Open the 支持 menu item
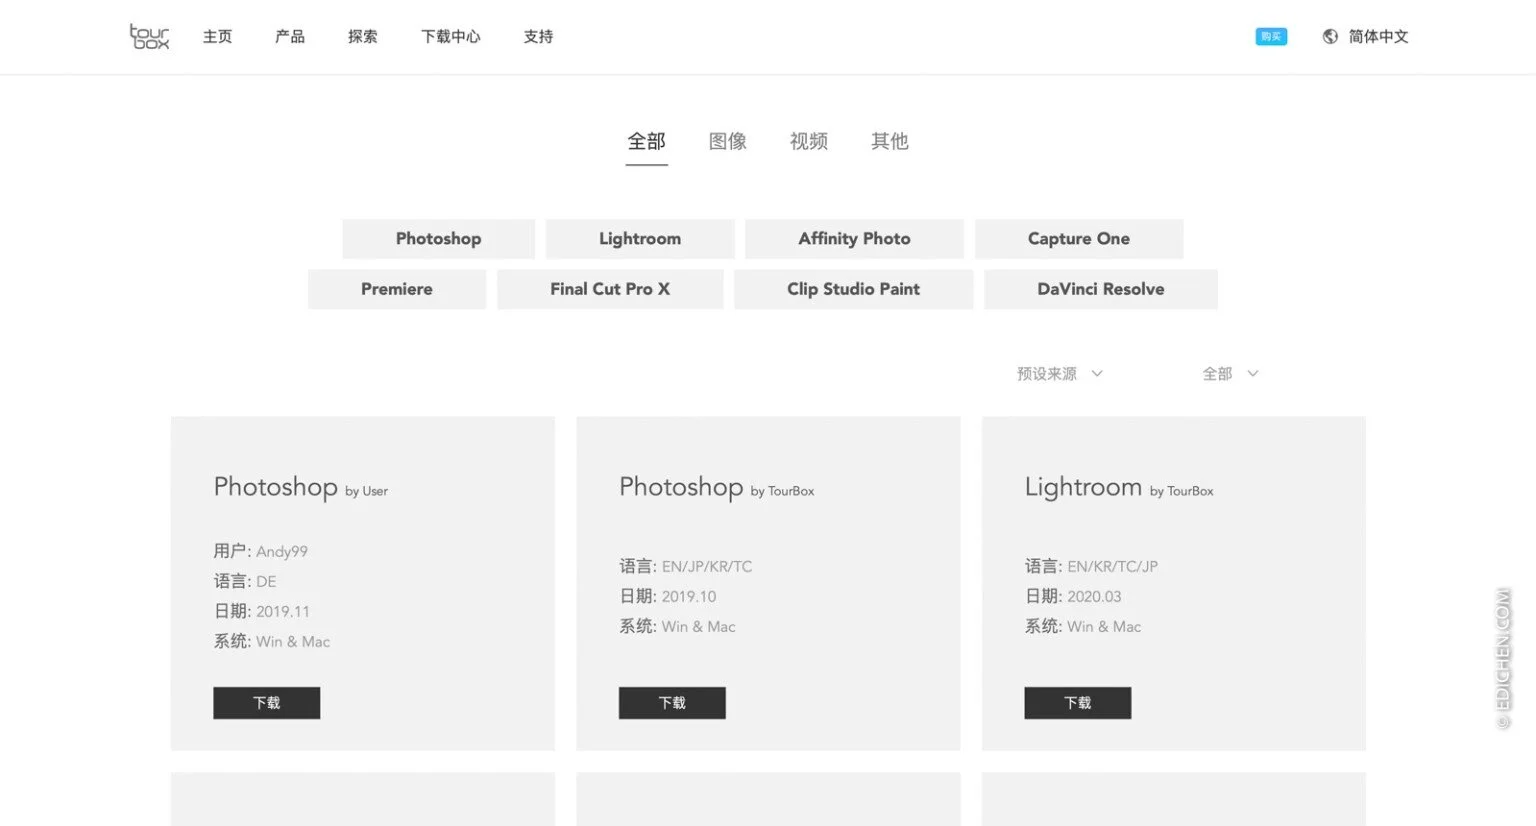Image resolution: width=1536 pixels, height=826 pixels. [x=538, y=37]
